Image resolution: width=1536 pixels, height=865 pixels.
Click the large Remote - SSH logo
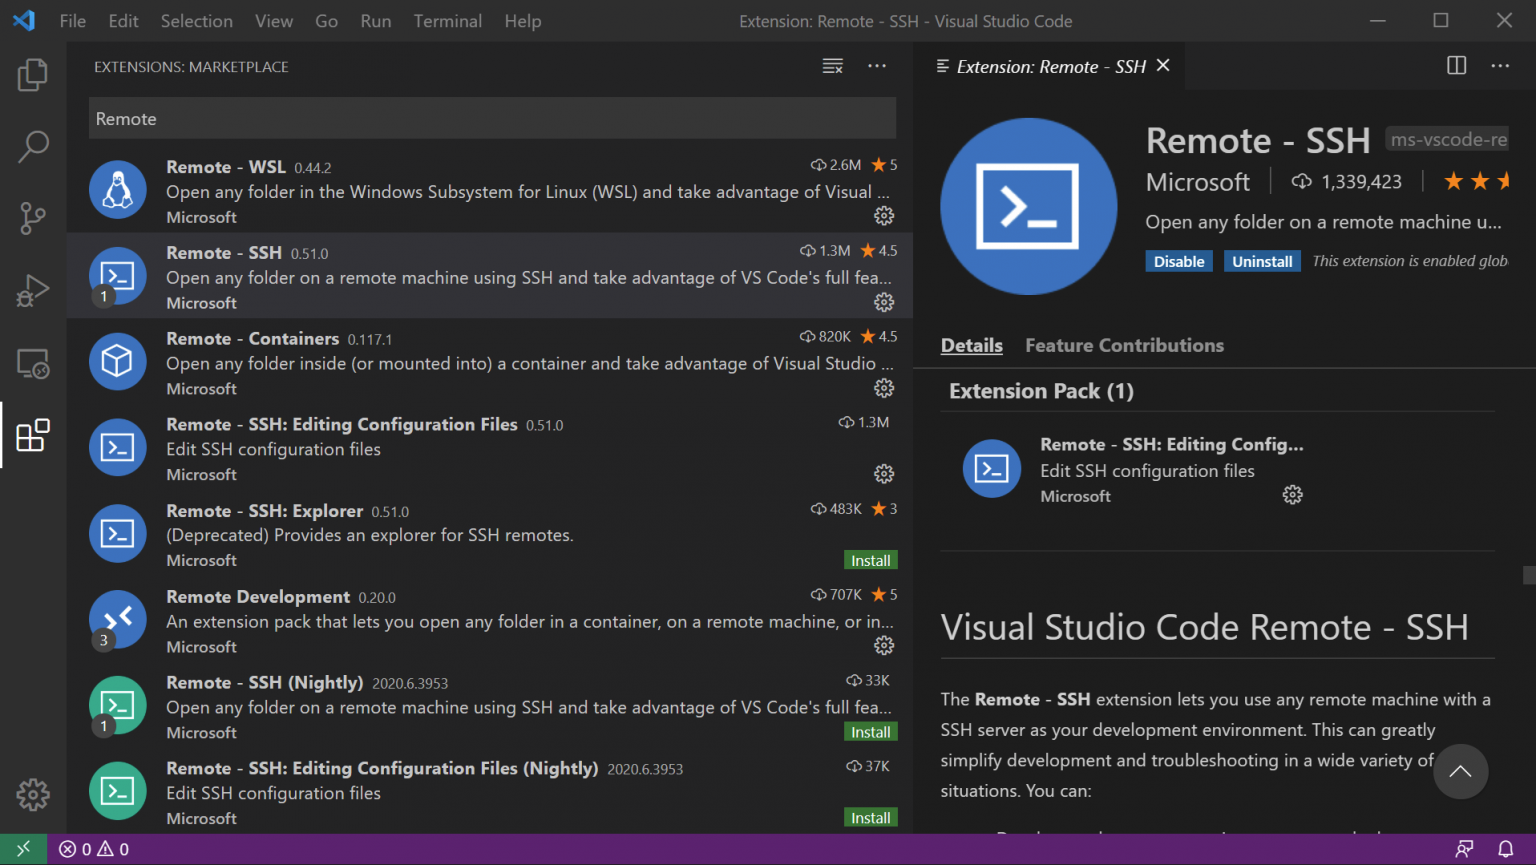click(x=1029, y=206)
